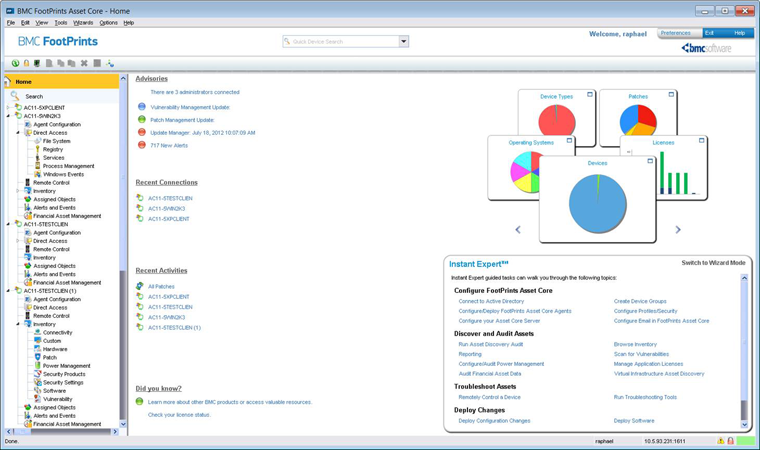Click the network diagram icon in toolbar
This screenshot has width=760, height=450.
click(110, 63)
